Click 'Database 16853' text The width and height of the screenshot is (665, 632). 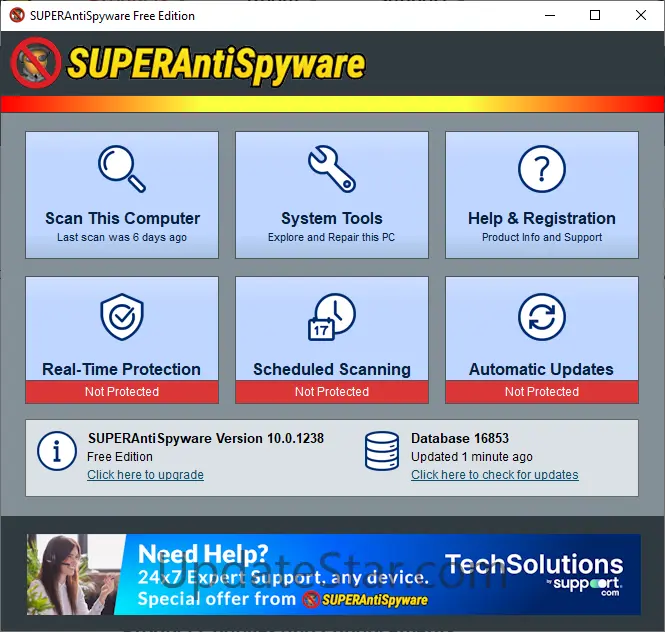[460, 438]
